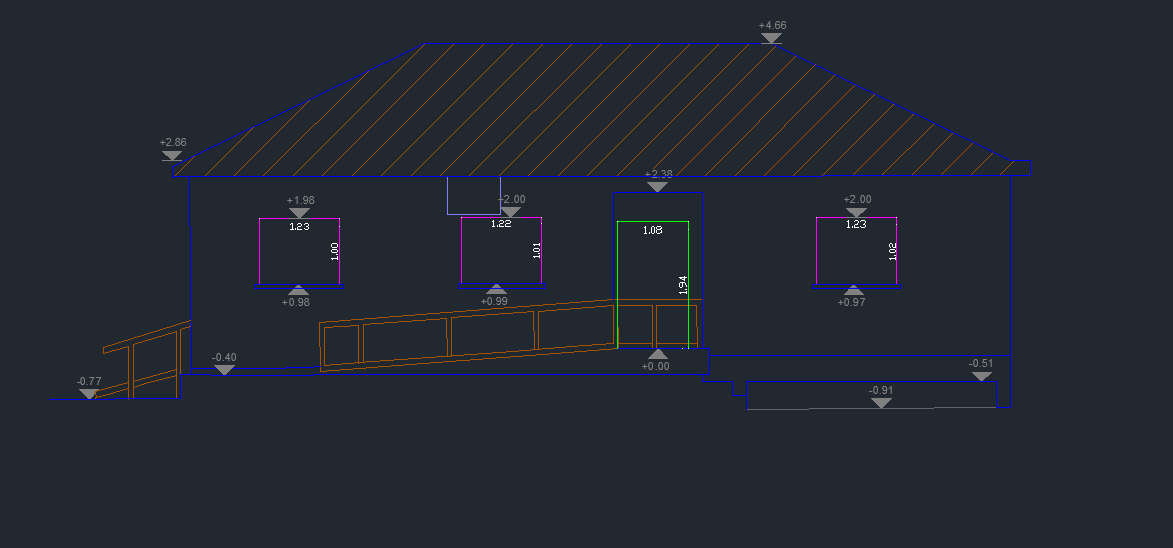Click the 1.08 door width dimension
Viewport: 1173px width, 548px height.
pyautogui.click(x=652, y=231)
